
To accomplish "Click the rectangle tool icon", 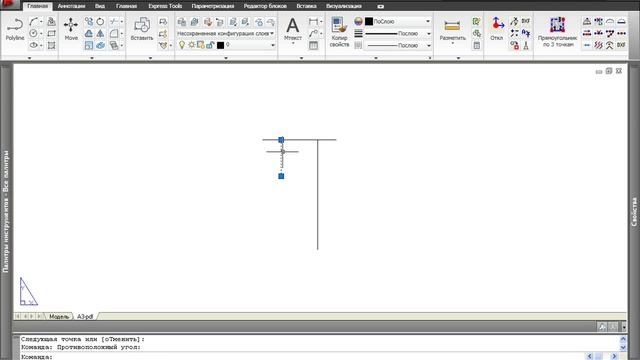I will click(x=51, y=33).
